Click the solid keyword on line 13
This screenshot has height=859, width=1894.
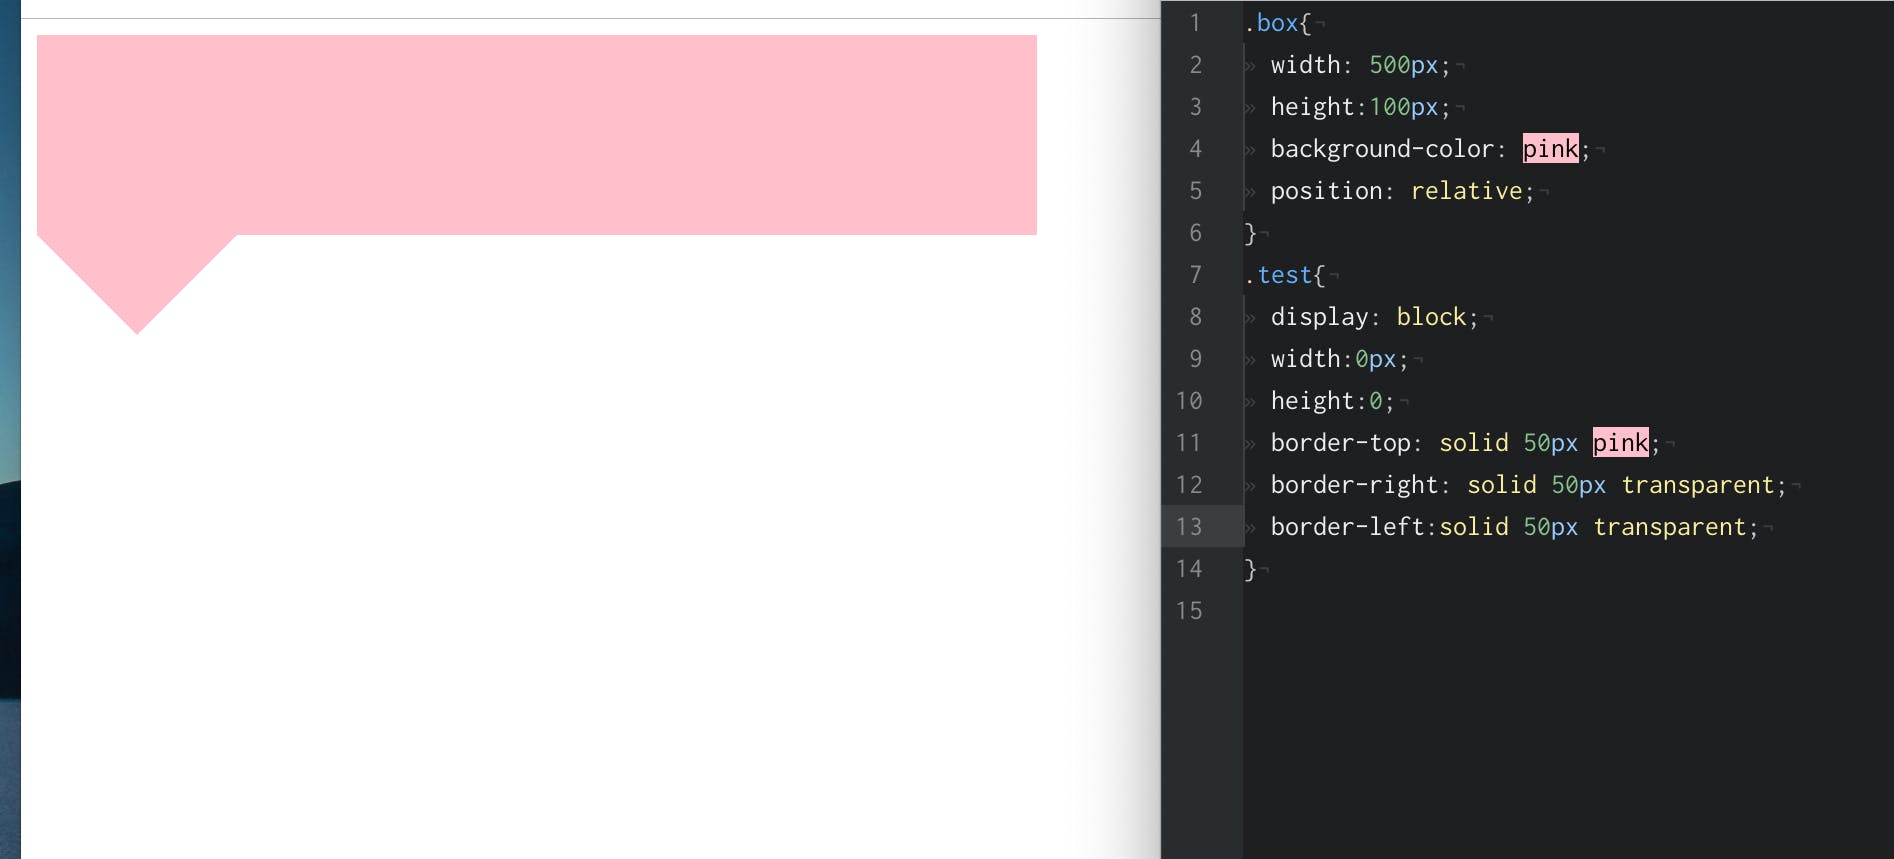click(1473, 527)
